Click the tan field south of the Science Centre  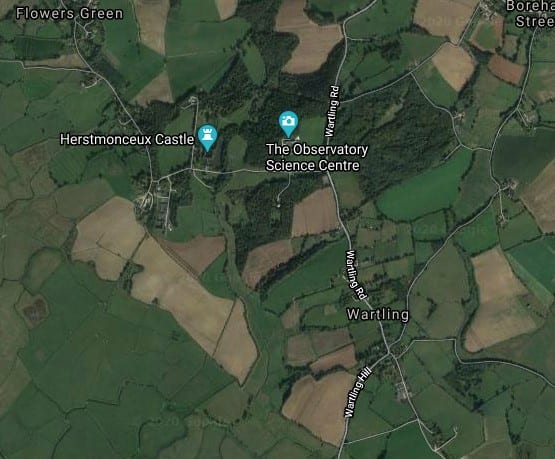[315, 212]
